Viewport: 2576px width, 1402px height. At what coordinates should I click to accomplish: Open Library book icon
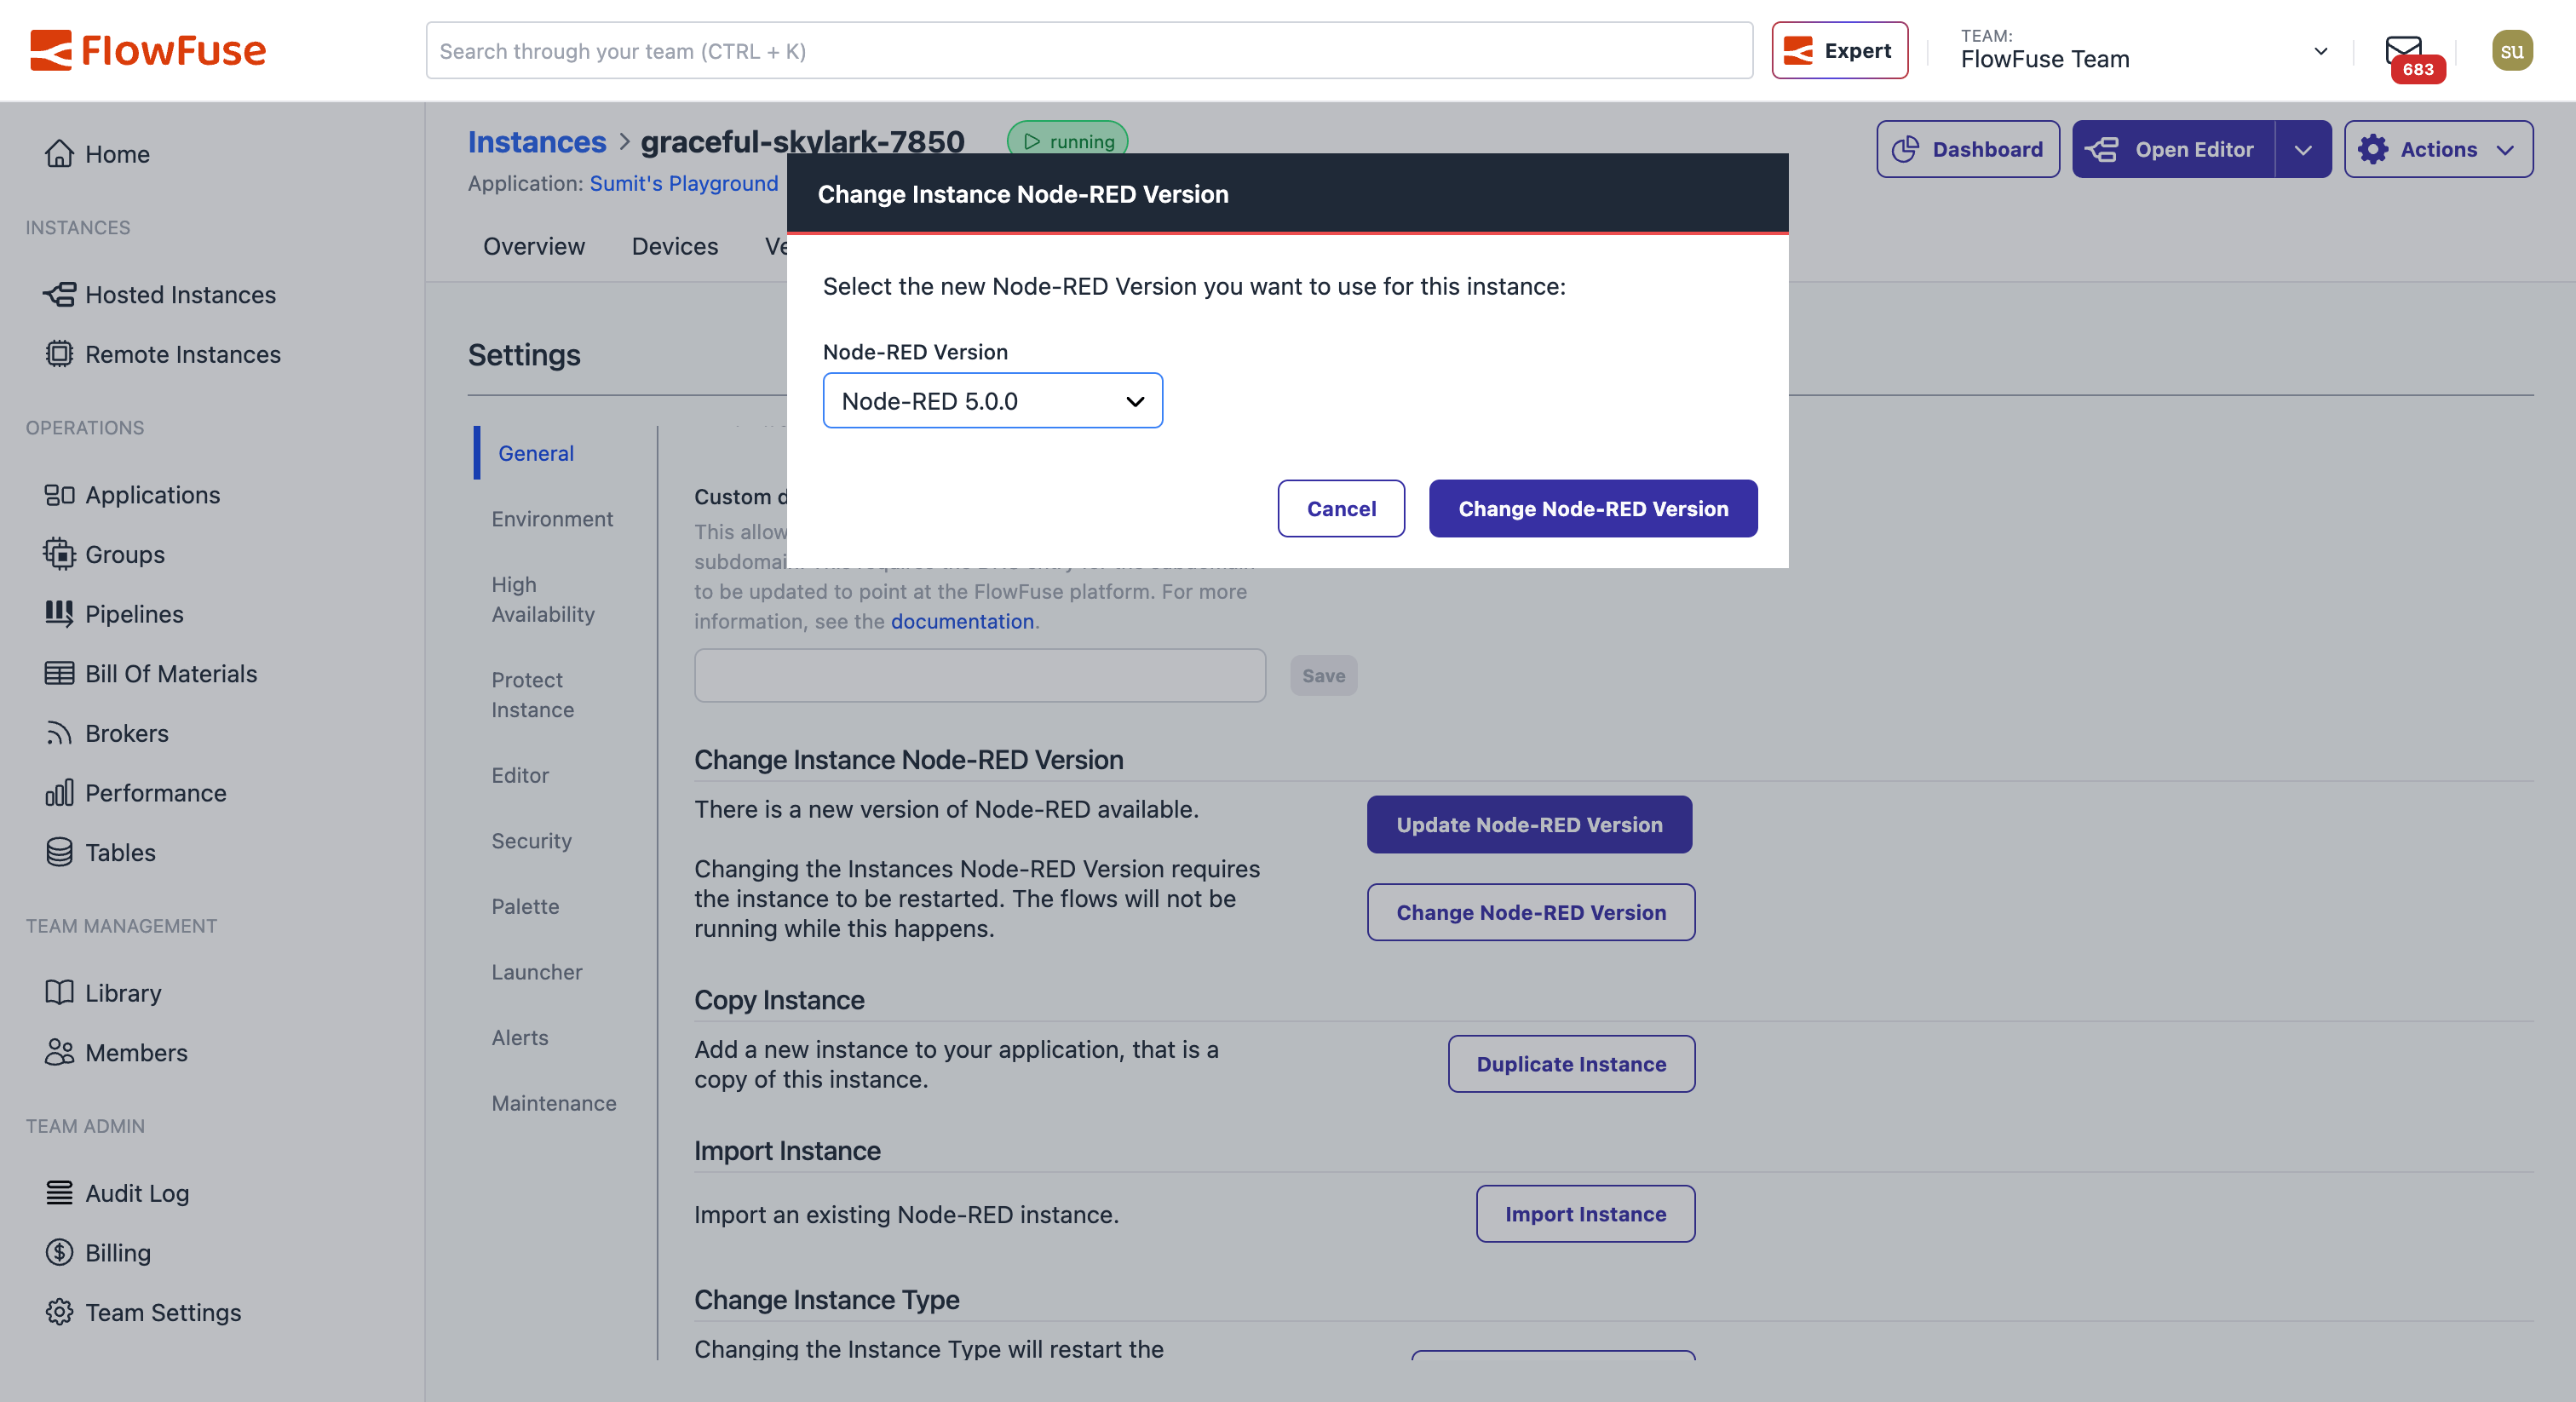click(59, 992)
